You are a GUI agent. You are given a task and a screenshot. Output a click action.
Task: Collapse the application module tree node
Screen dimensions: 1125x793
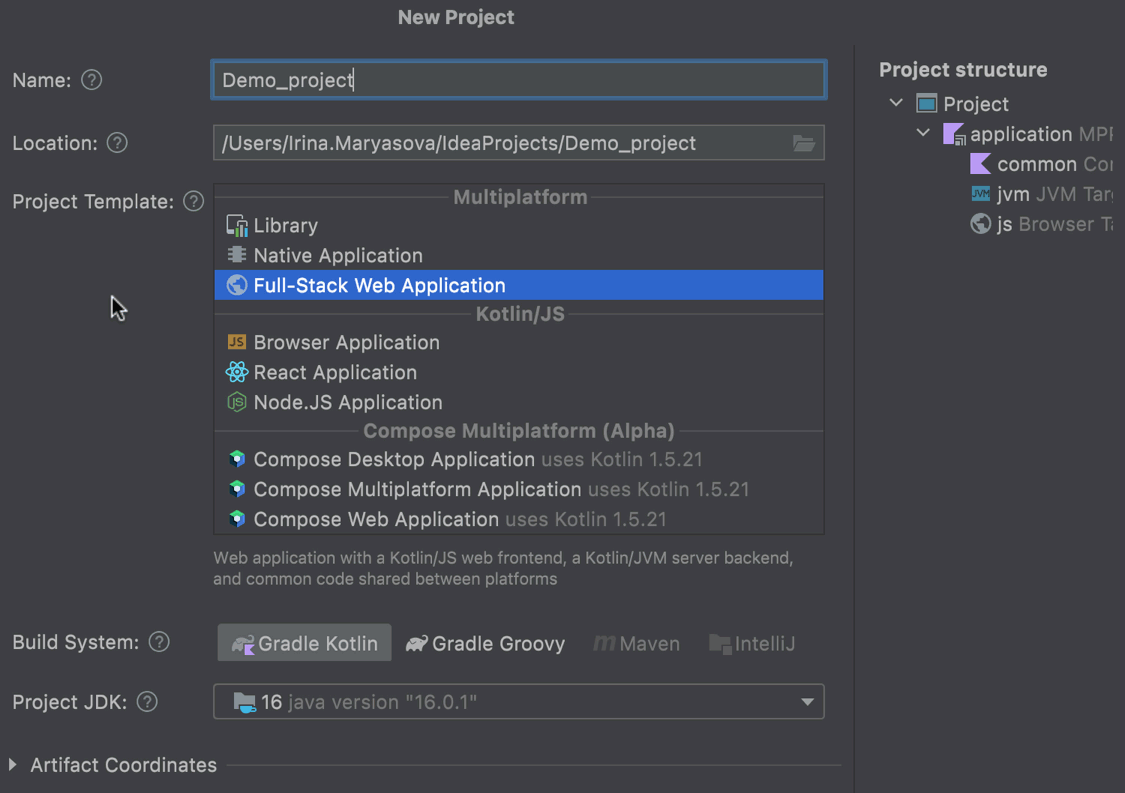(x=923, y=133)
